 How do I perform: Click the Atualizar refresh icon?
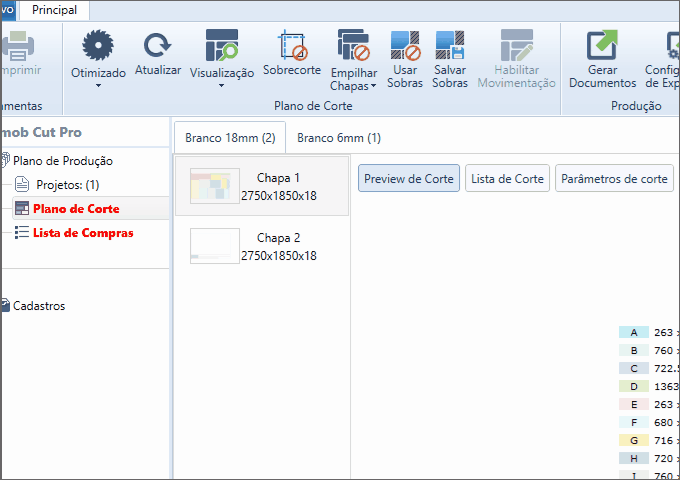point(157,45)
